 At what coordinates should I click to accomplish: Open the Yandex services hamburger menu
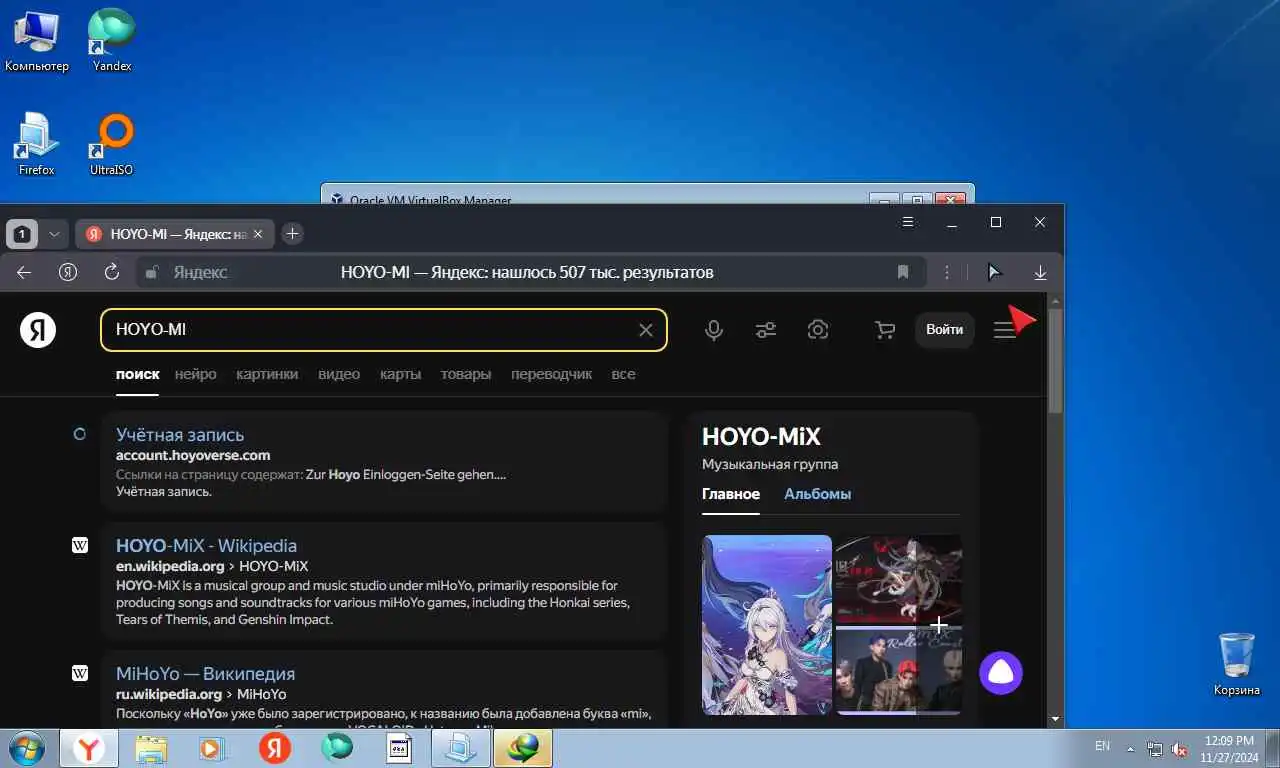(x=1005, y=330)
